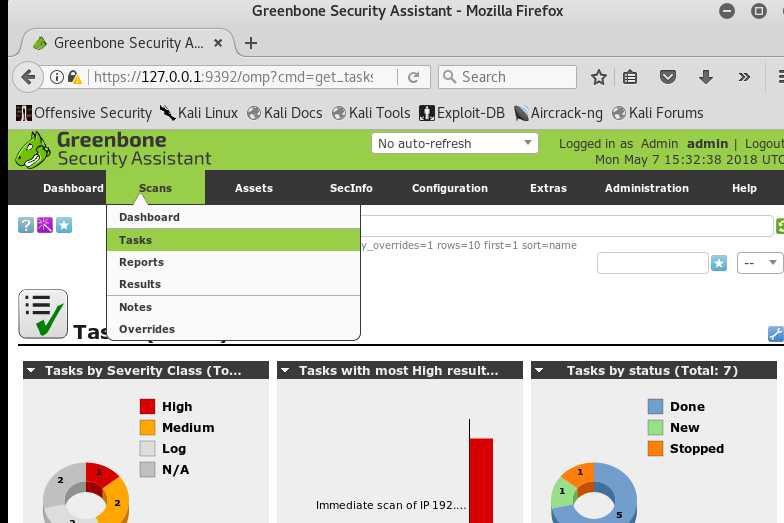Click the browser Search box
The width and height of the screenshot is (784, 523).
pyautogui.click(x=508, y=77)
